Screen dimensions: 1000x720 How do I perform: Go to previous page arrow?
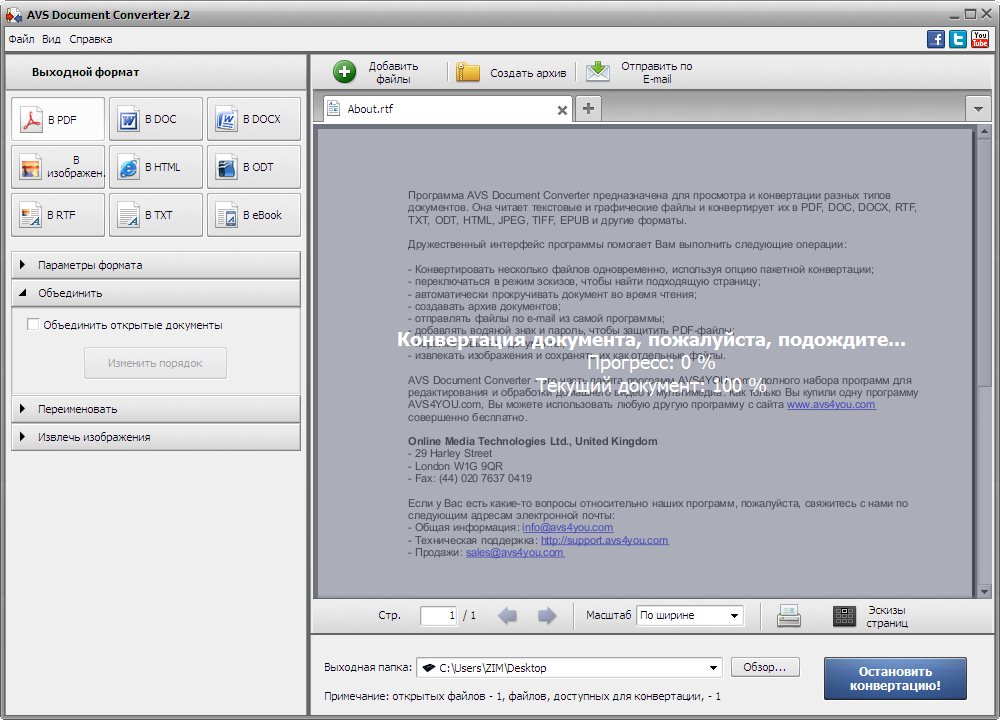508,616
